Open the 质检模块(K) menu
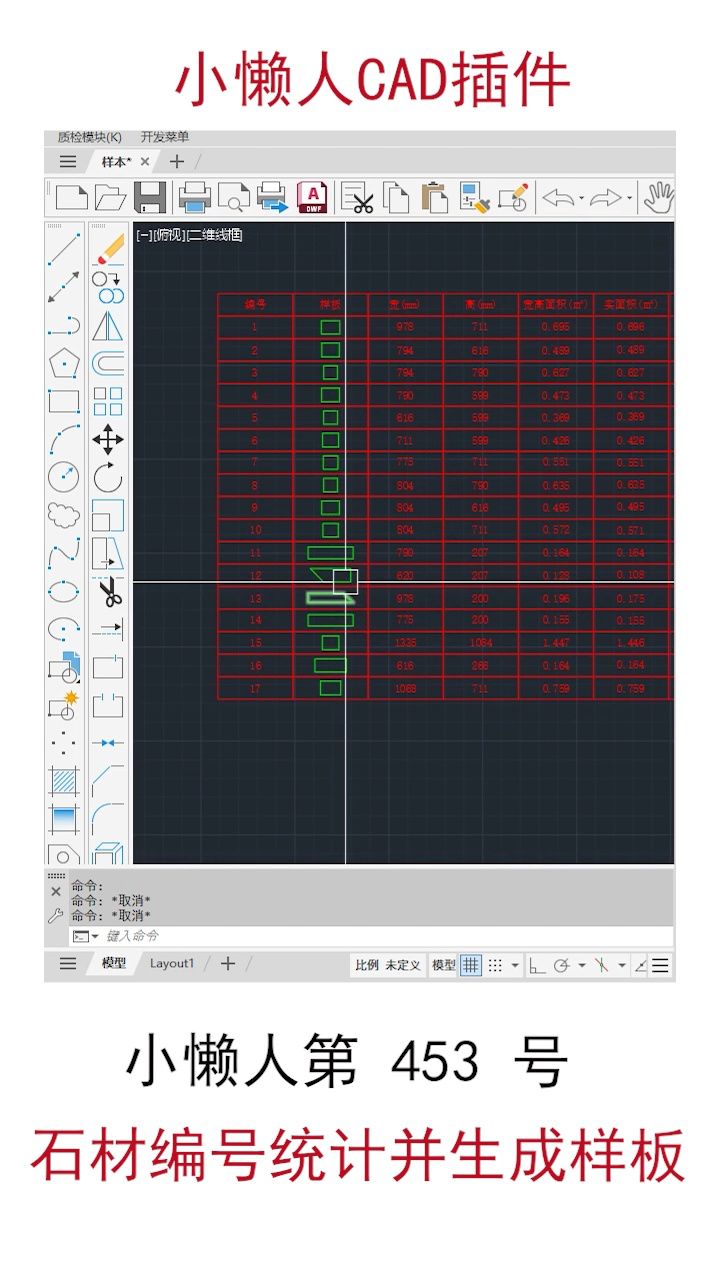The height and width of the screenshot is (1280, 720). 90,137
